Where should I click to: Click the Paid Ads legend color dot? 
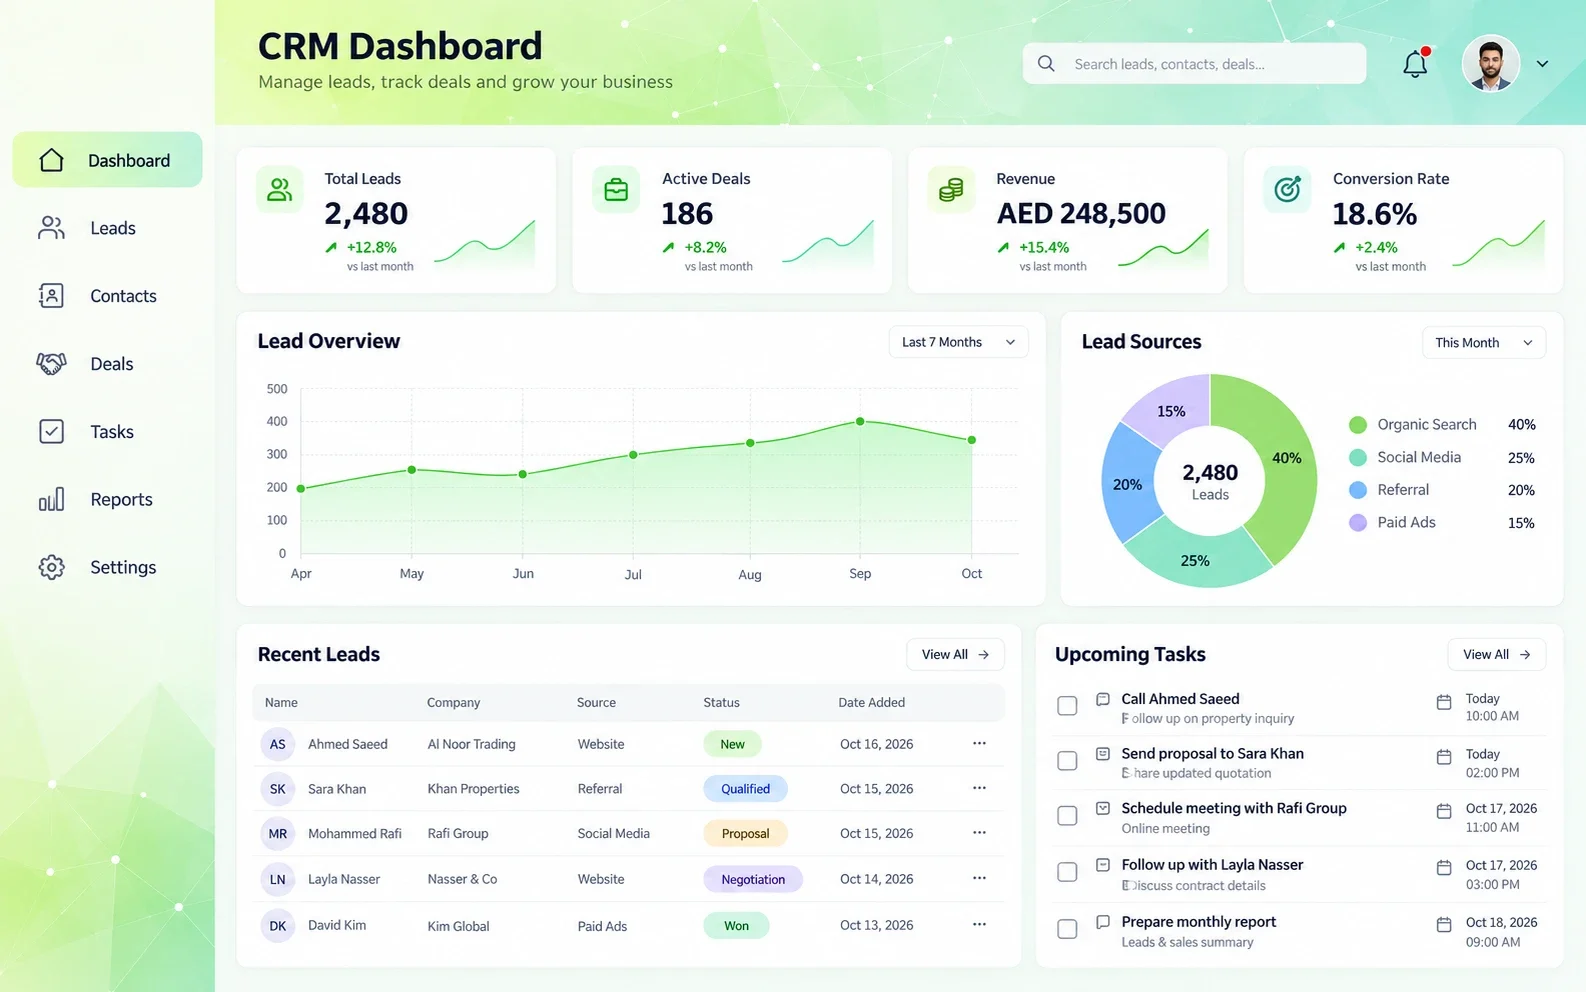tap(1358, 523)
